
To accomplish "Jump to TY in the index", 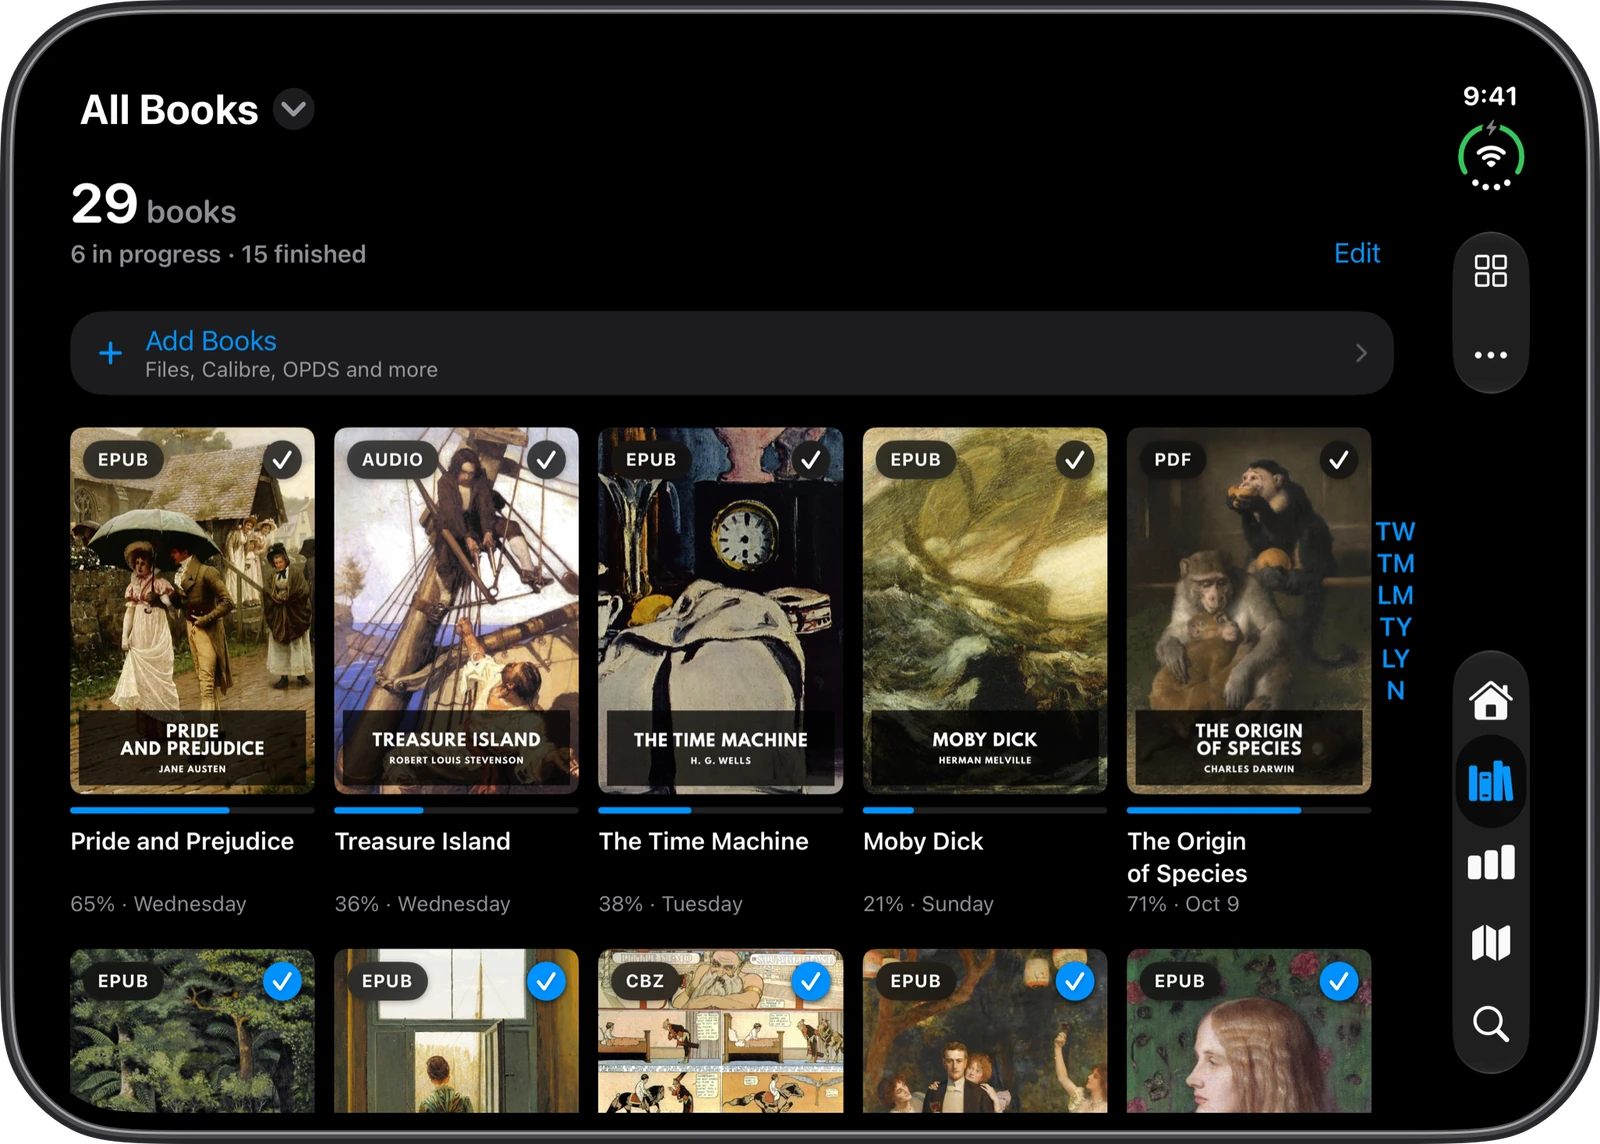I will coord(1395,627).
